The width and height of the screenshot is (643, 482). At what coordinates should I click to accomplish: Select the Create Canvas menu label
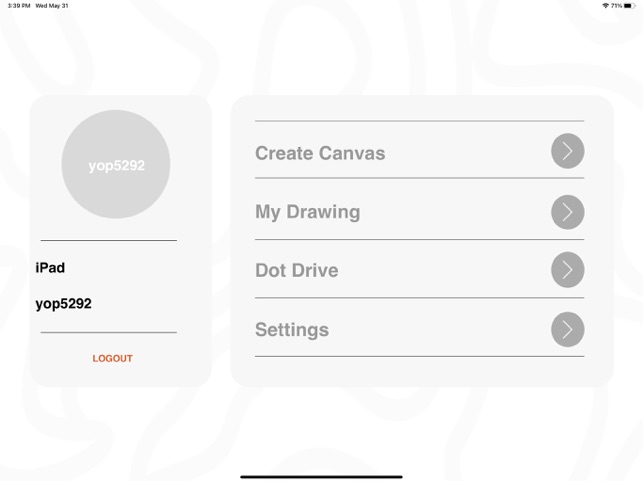pos(320,153)
